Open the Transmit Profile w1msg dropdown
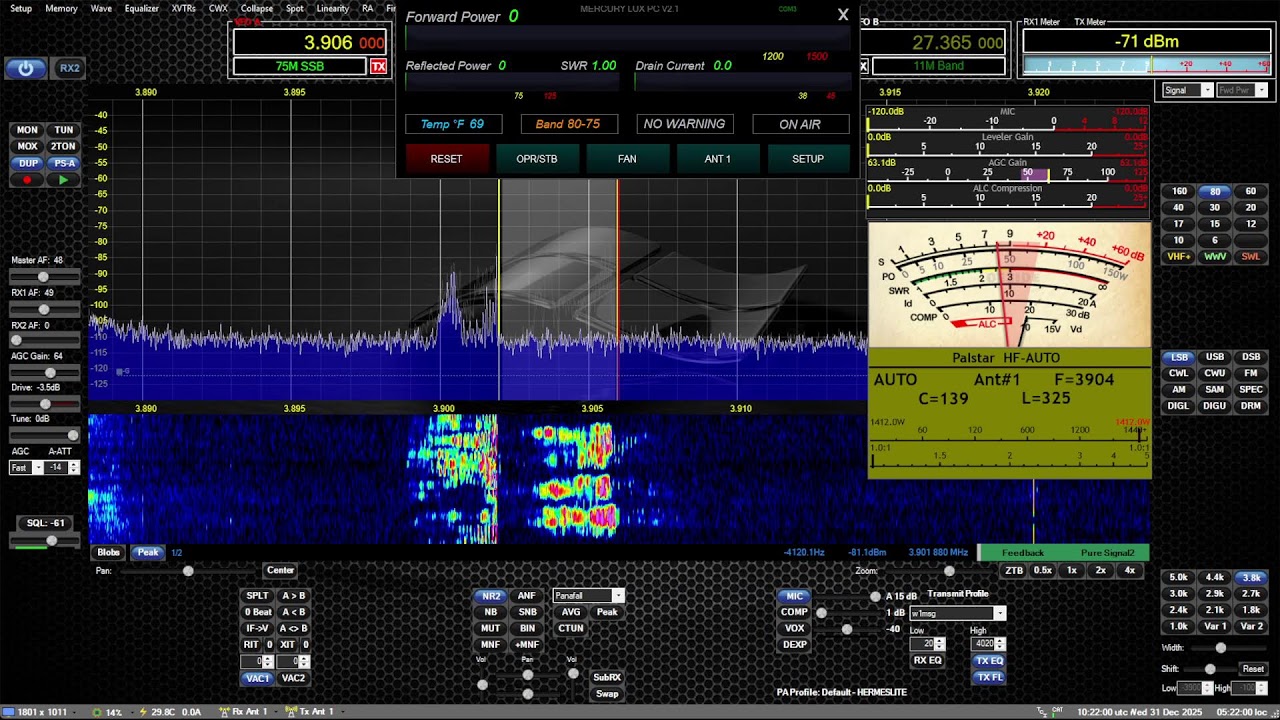The height and width of the screenshot is (720, 1280). 999,613
